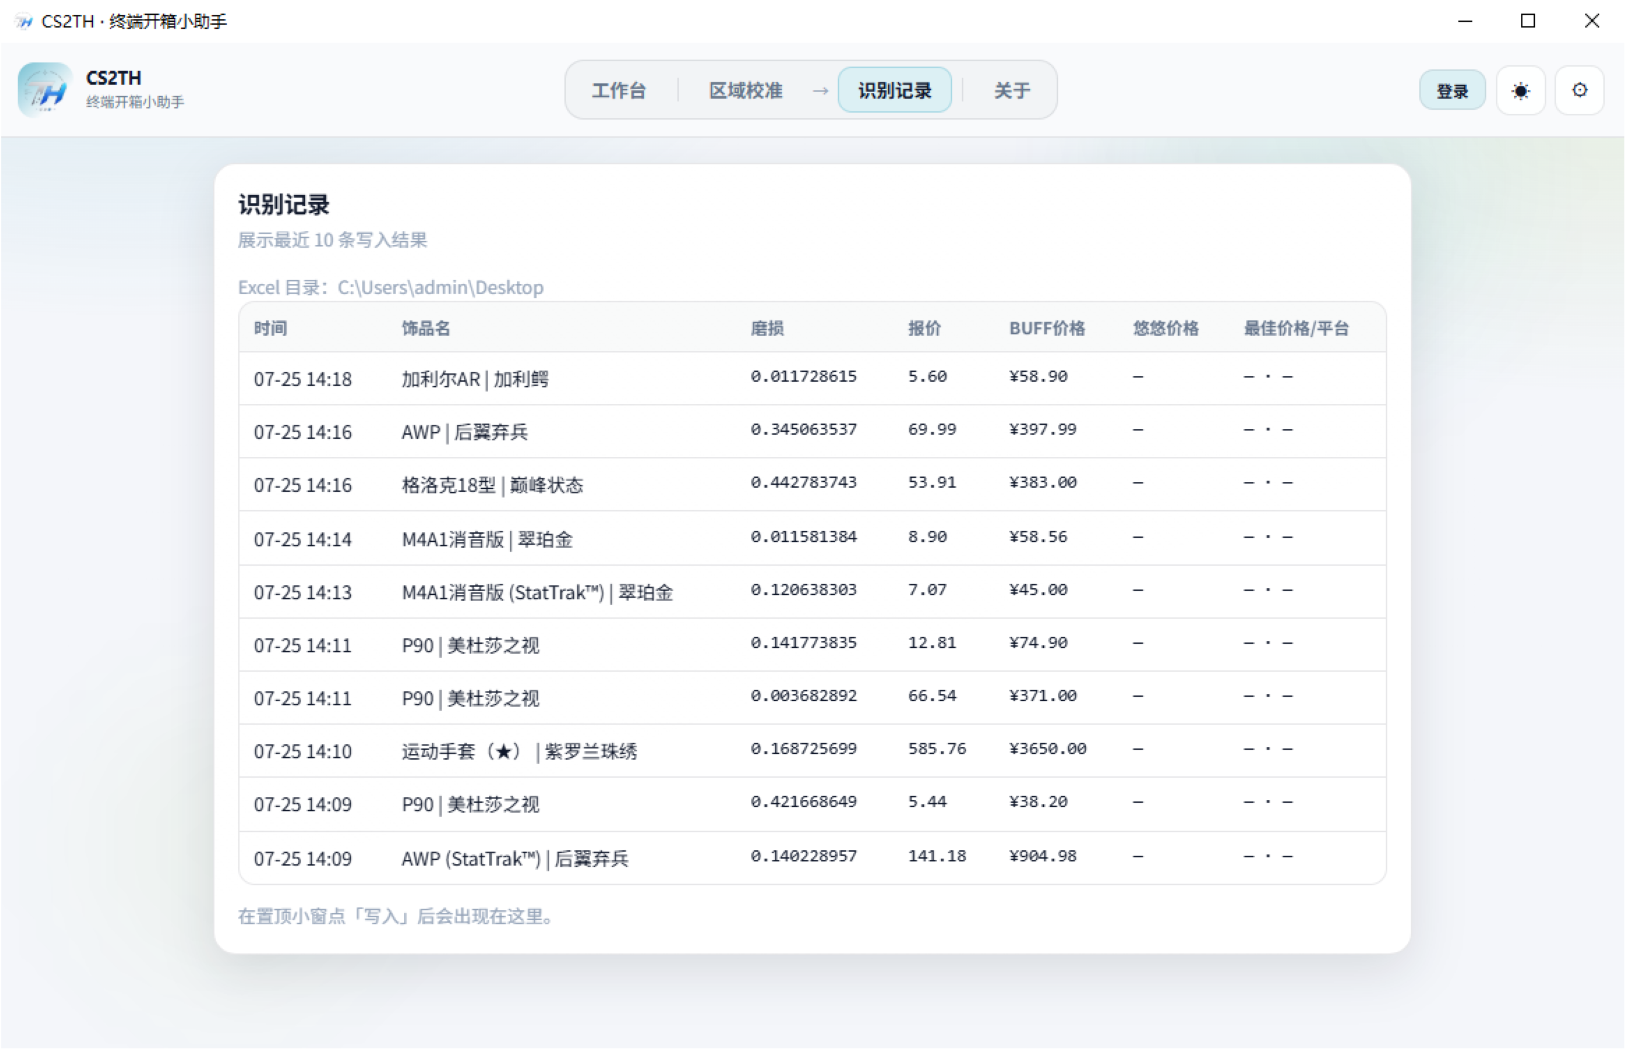Click the quote value 12.81
This screenshot has width=1626, height=1050.
[x=932, y=643]
